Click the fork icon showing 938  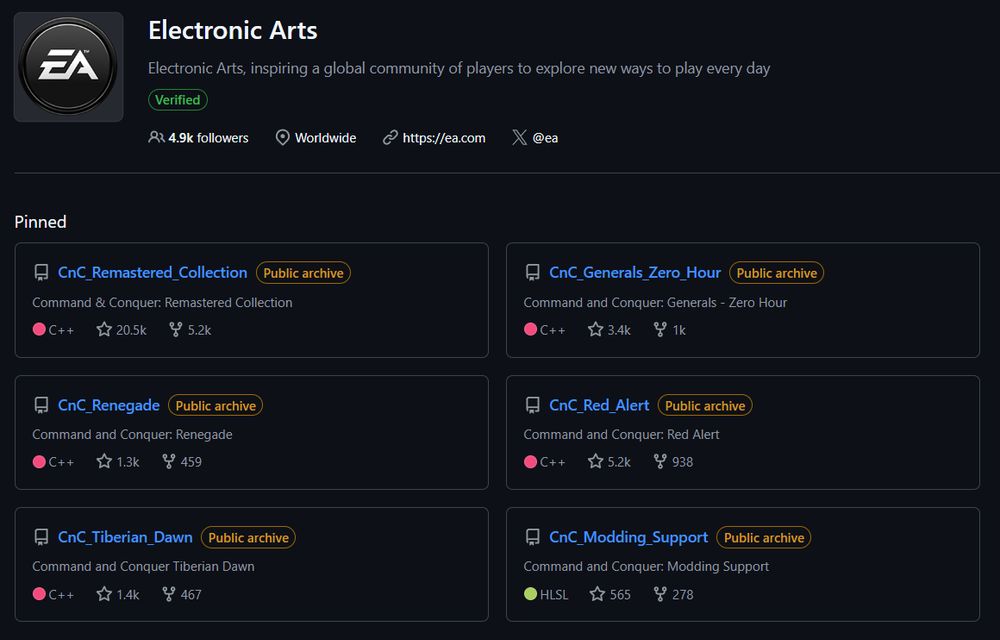point(660,462)
